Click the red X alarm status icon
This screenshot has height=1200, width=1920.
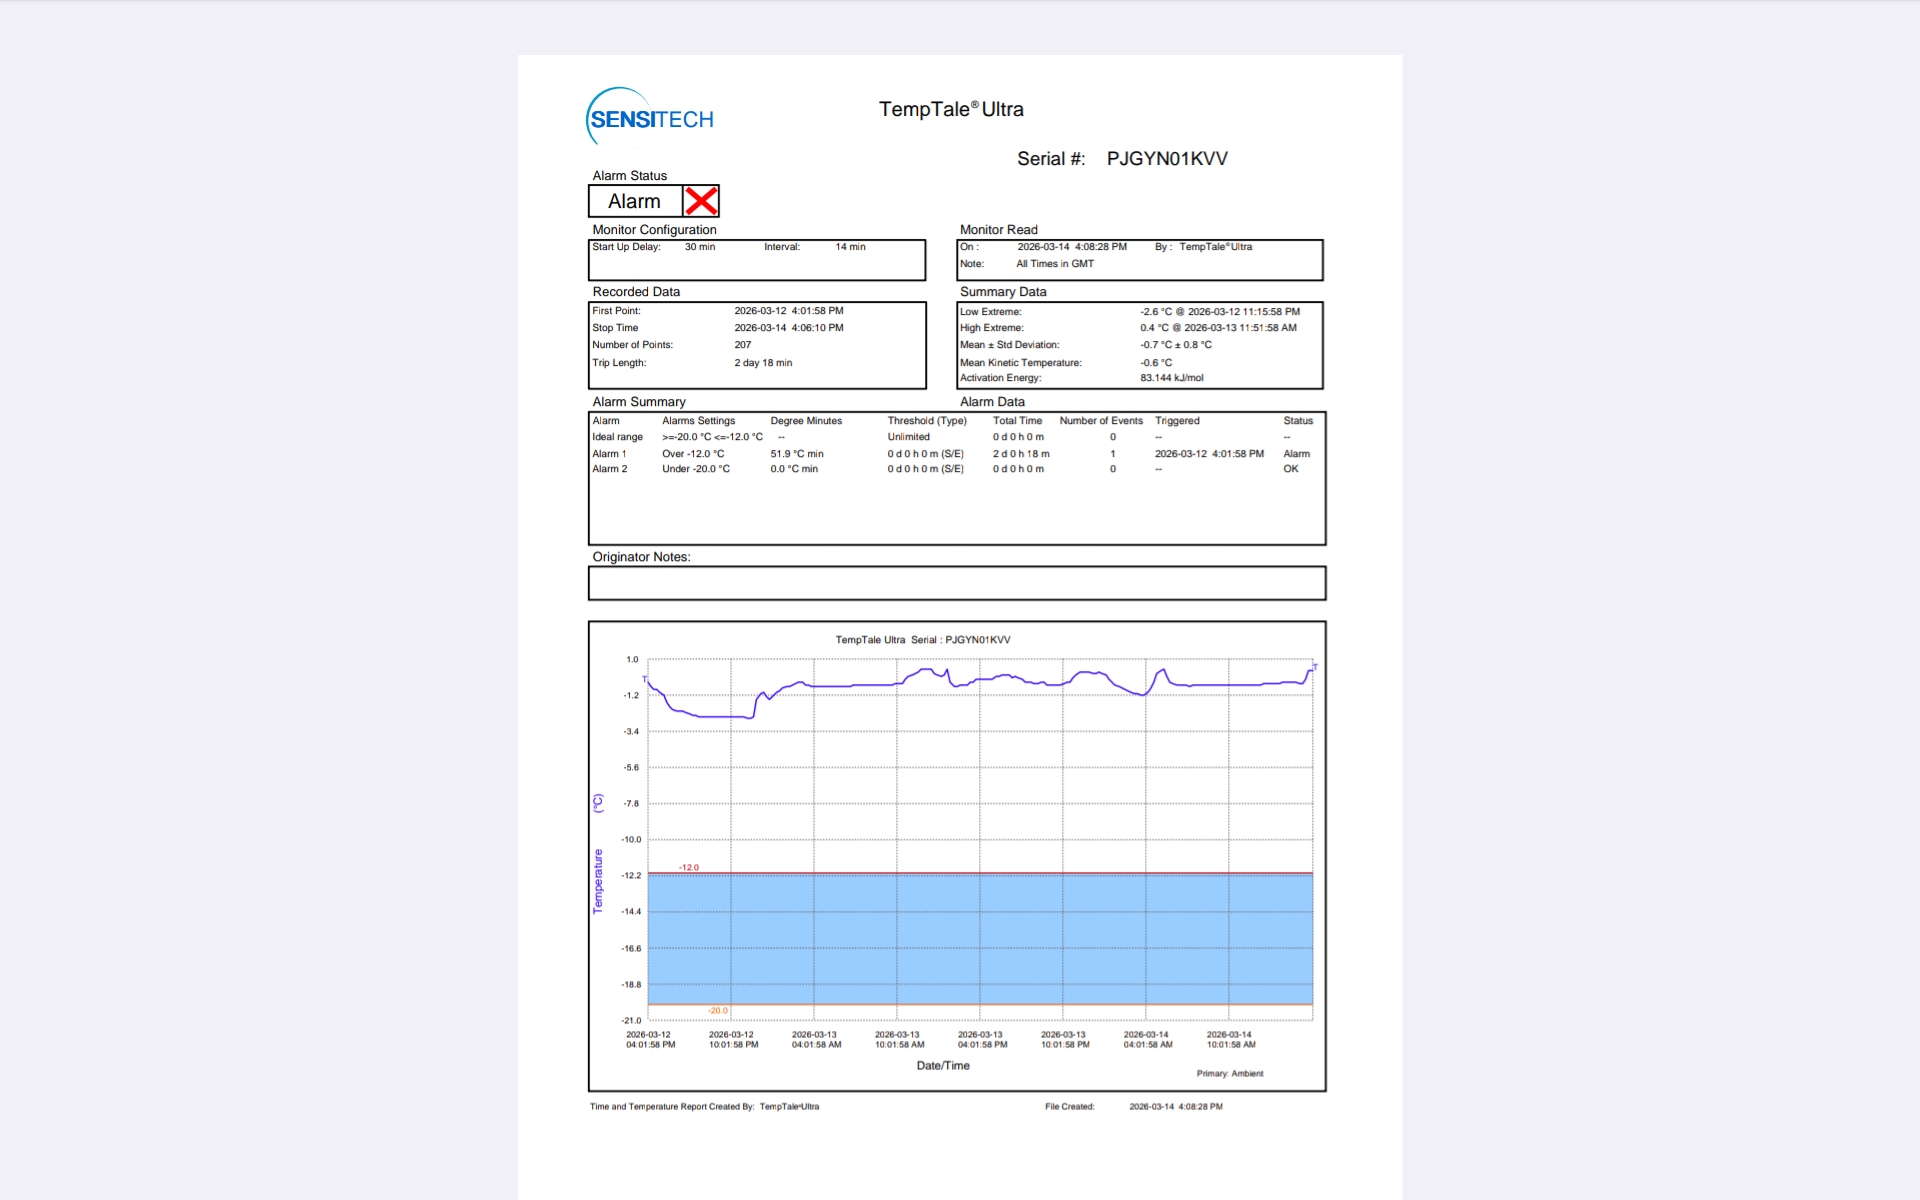click(701, 201)
